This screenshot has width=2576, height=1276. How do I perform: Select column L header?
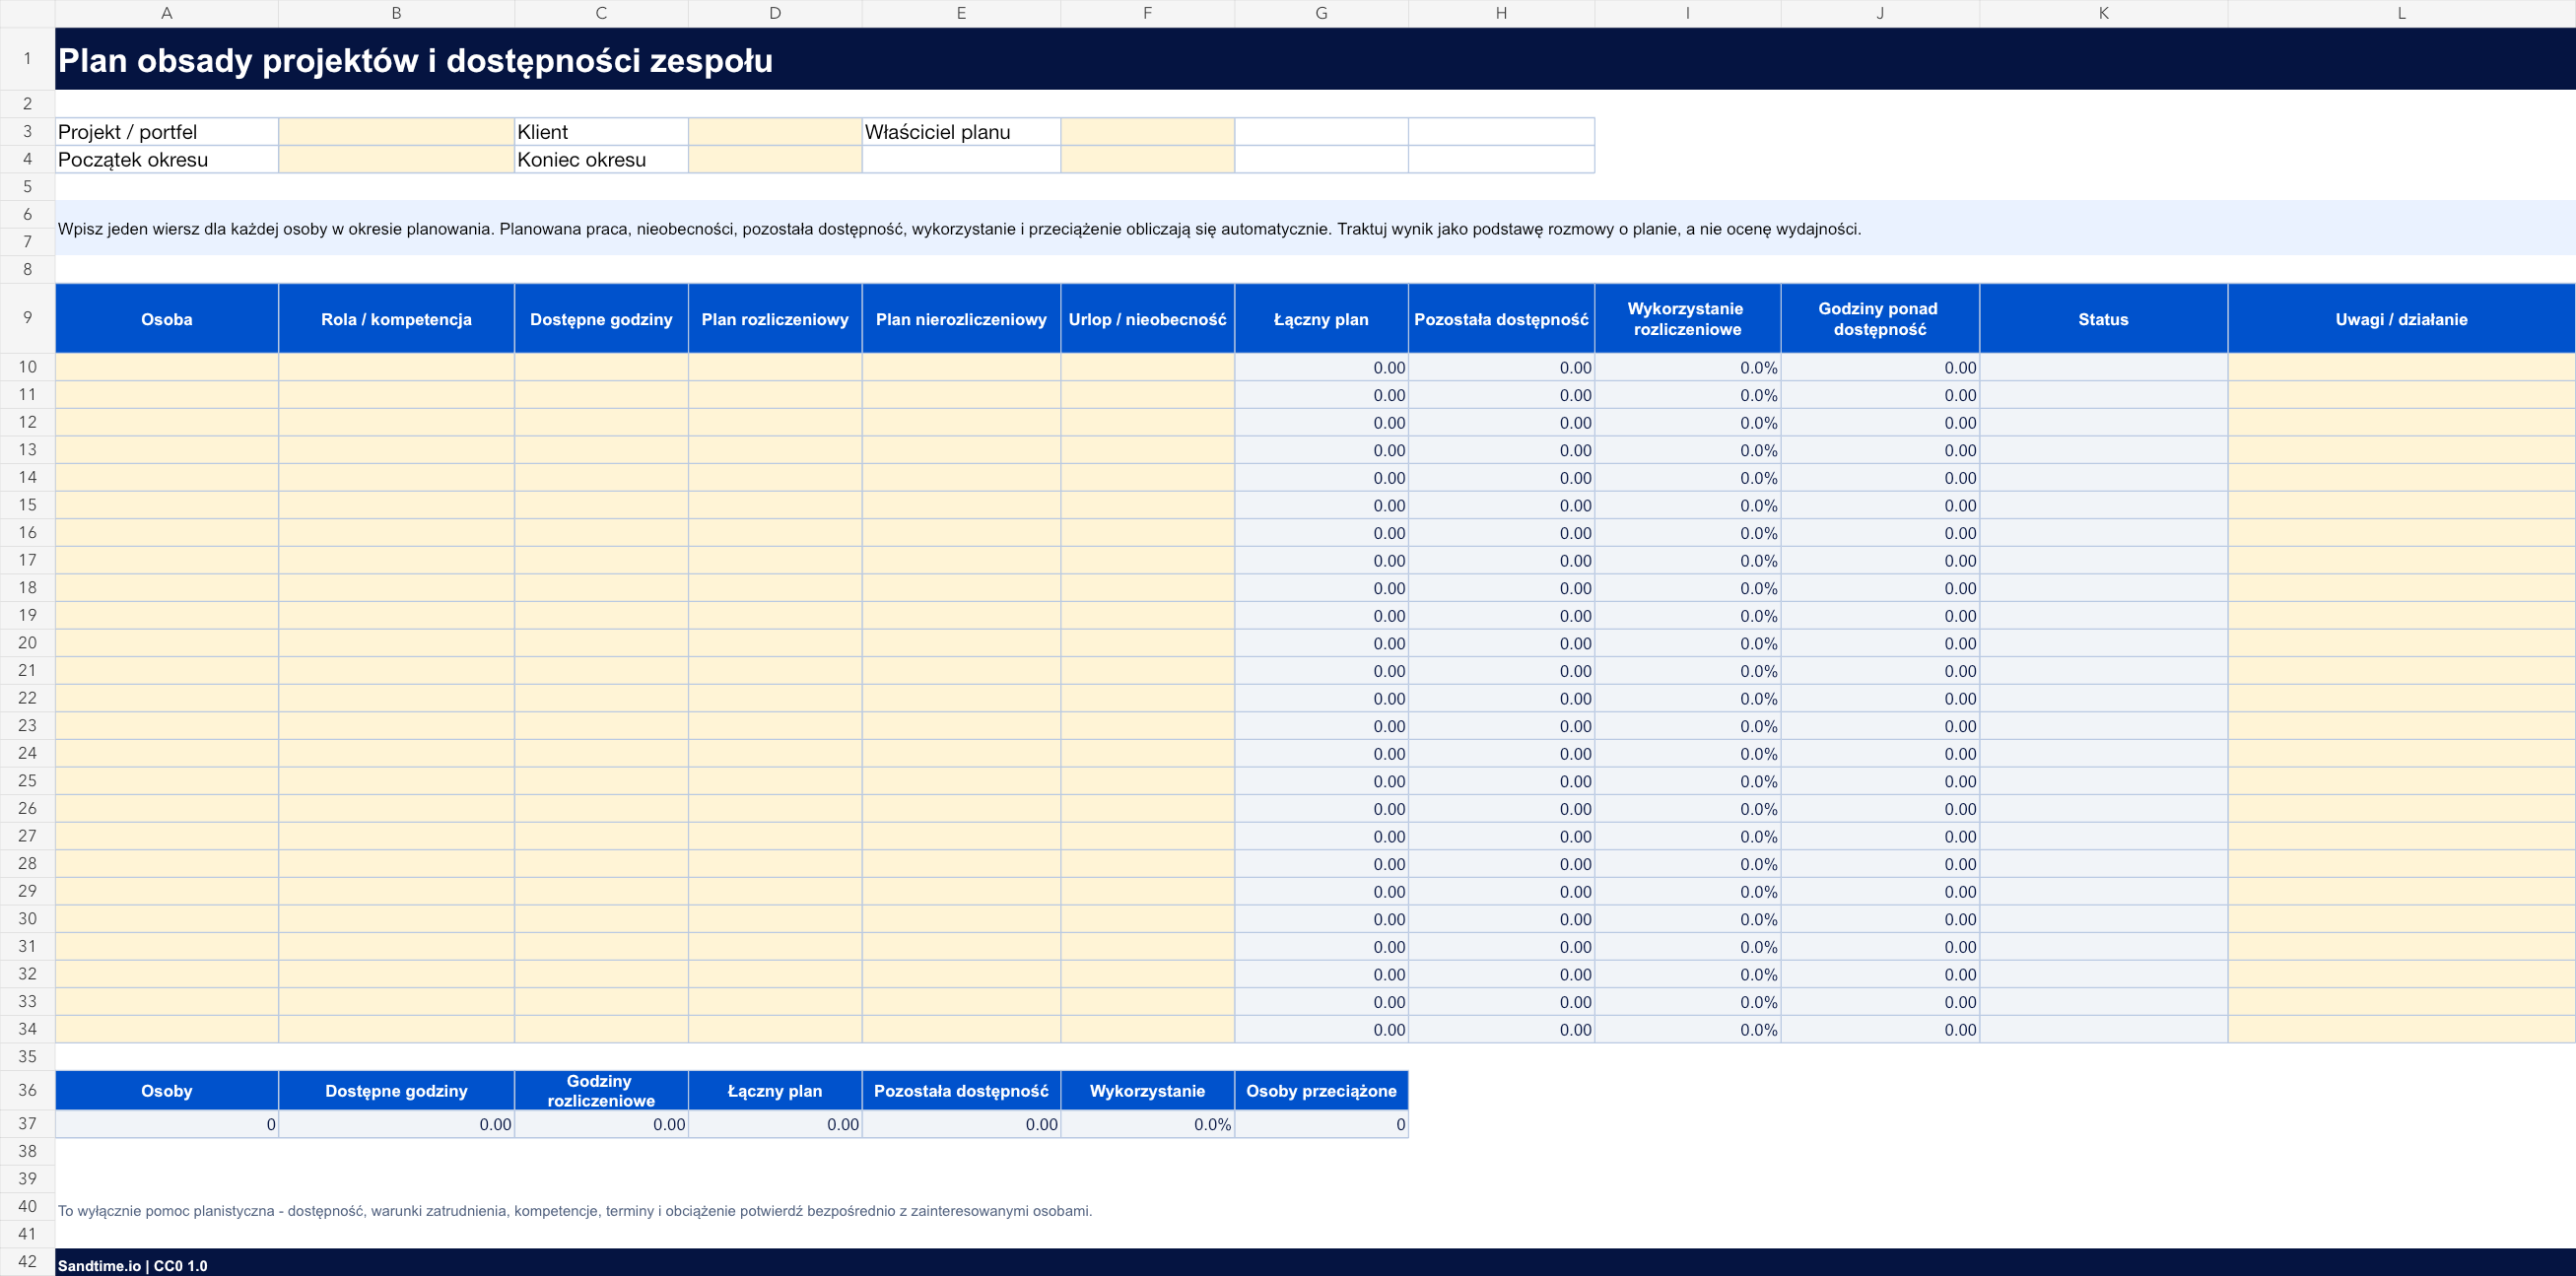click(2401, 13)
